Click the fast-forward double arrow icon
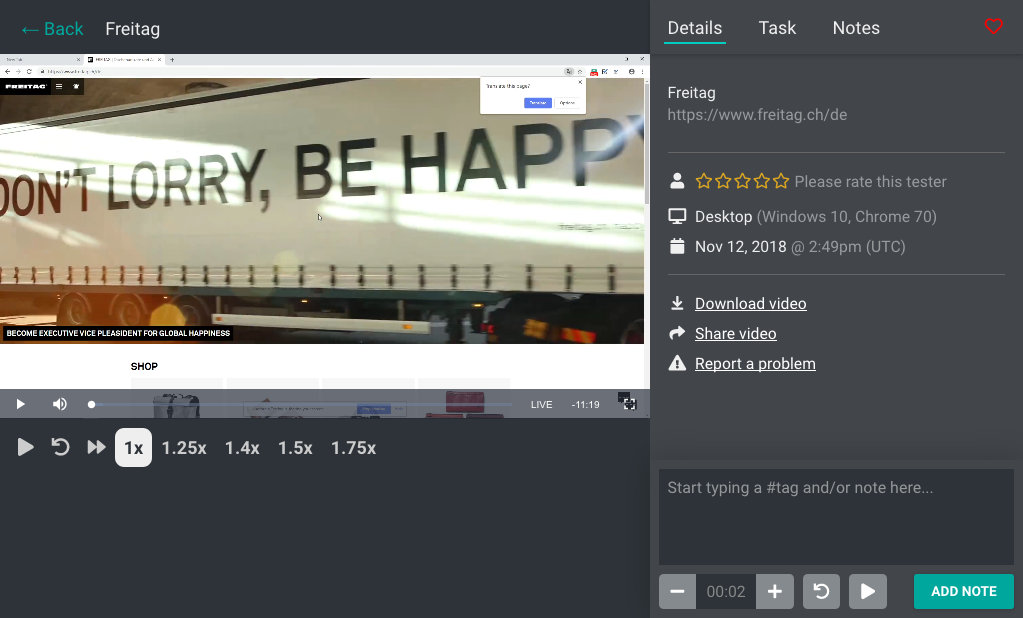The height and width of the screenshot is (618, 1023). (96, 448)
